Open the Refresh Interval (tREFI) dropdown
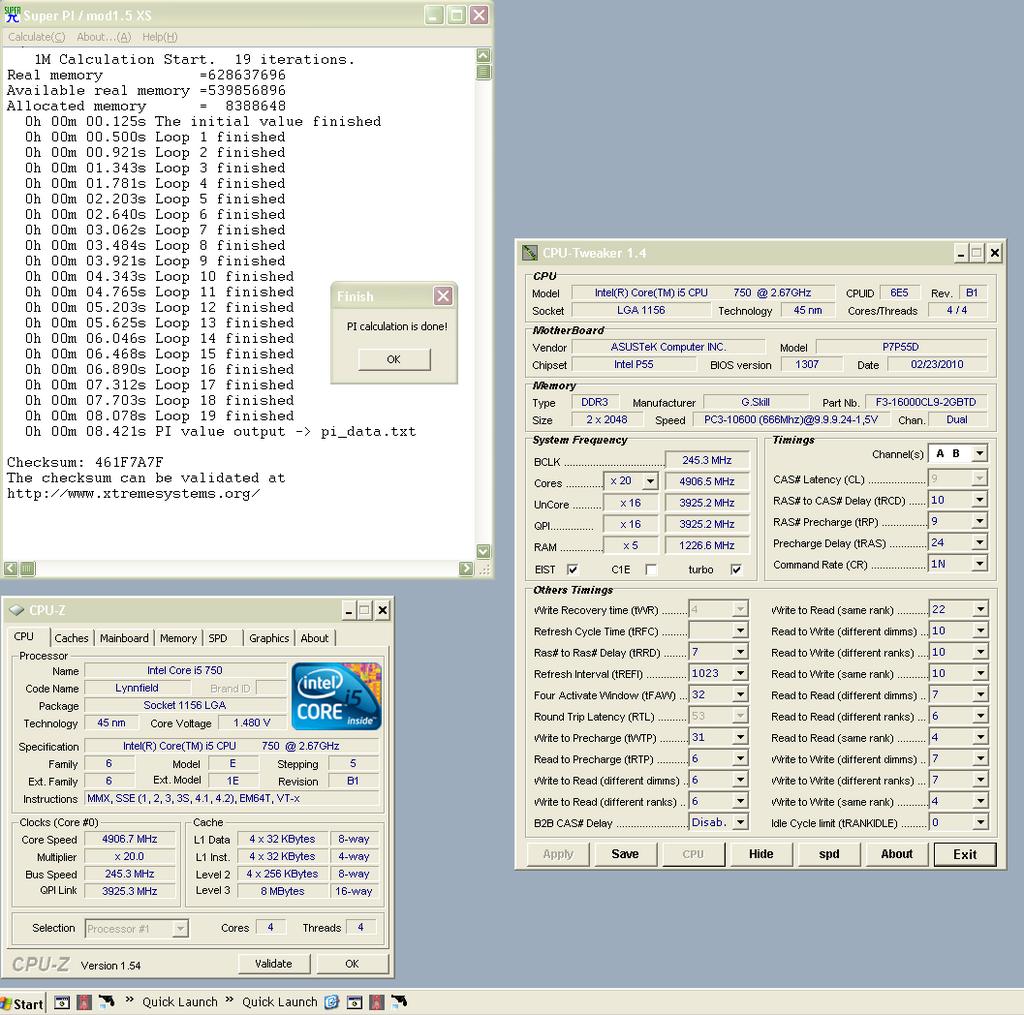This screenshot has width=1024, height=1015. tap(740, 673)
